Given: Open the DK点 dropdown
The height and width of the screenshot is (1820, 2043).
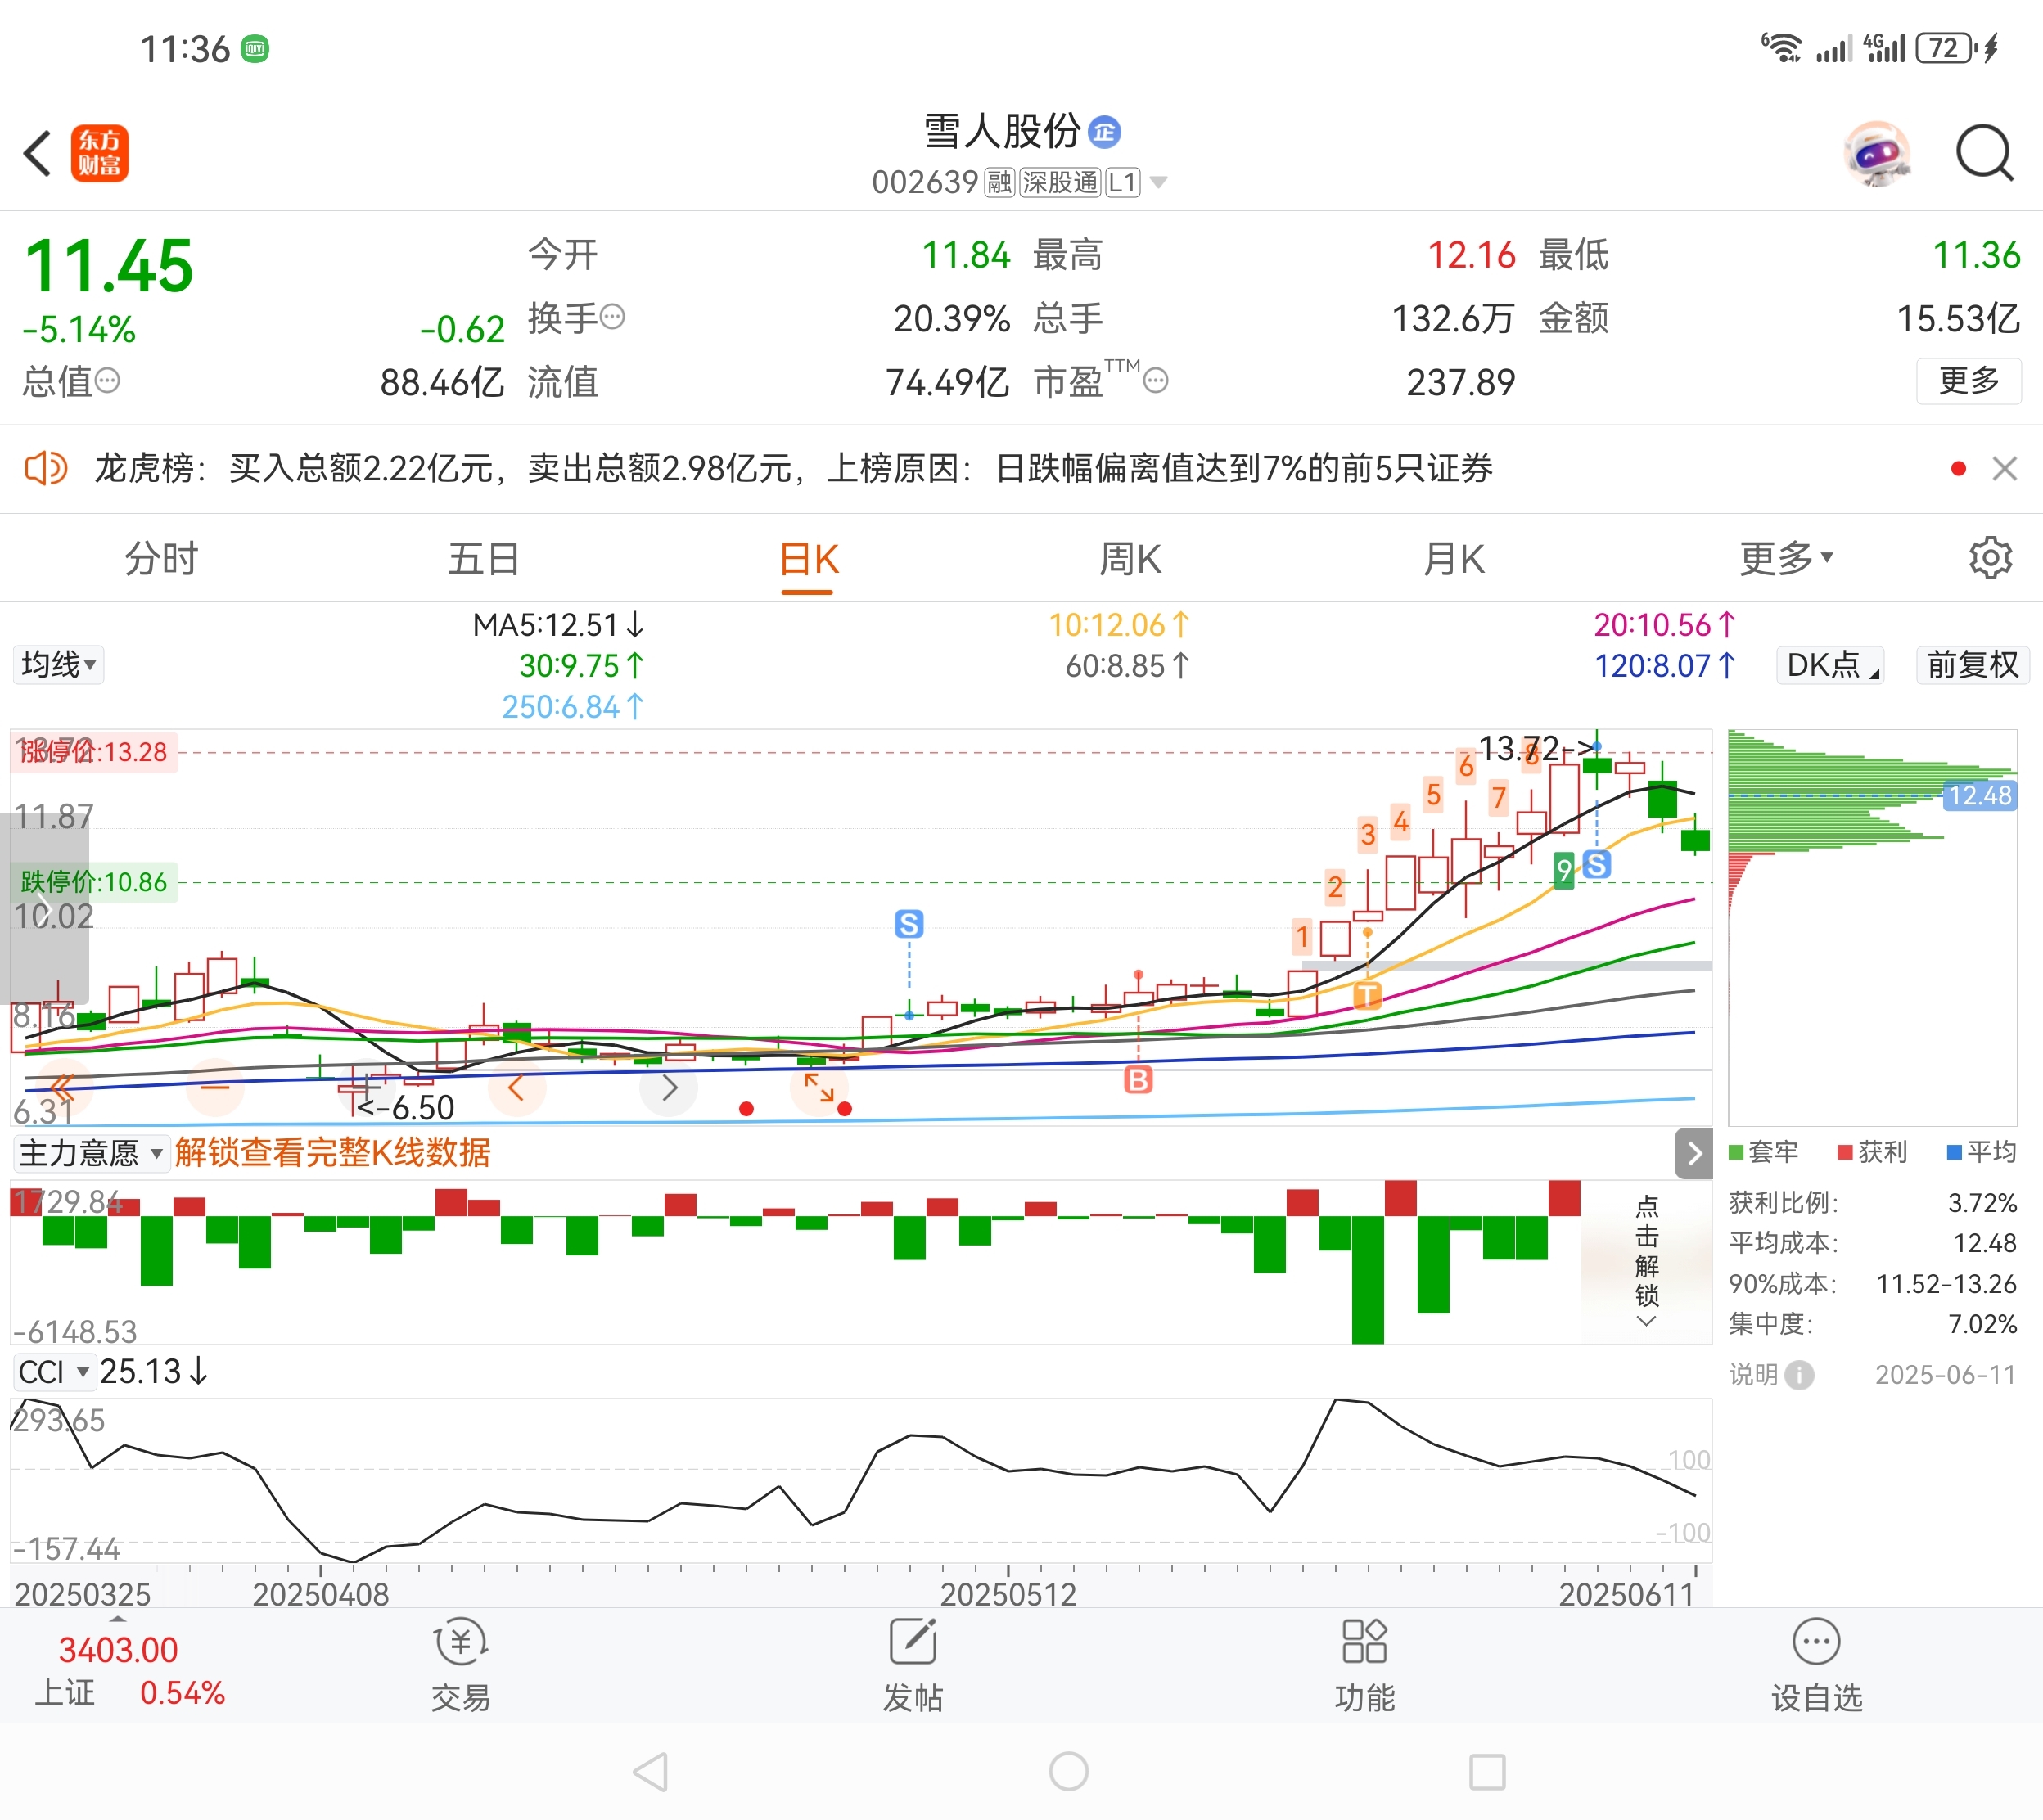Looking at the screenshot, I should click(x=1830, y=665).
